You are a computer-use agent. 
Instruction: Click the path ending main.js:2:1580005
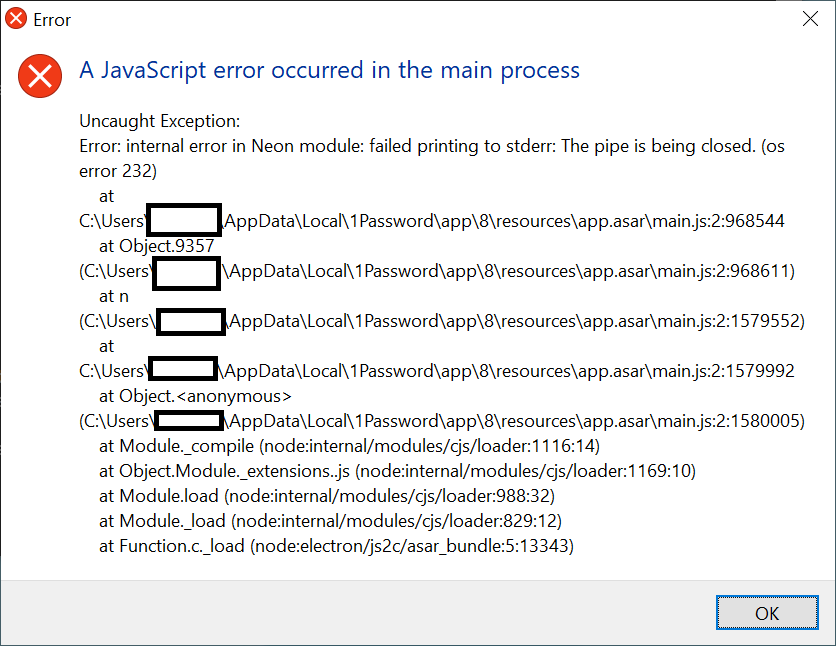point(442,421)
